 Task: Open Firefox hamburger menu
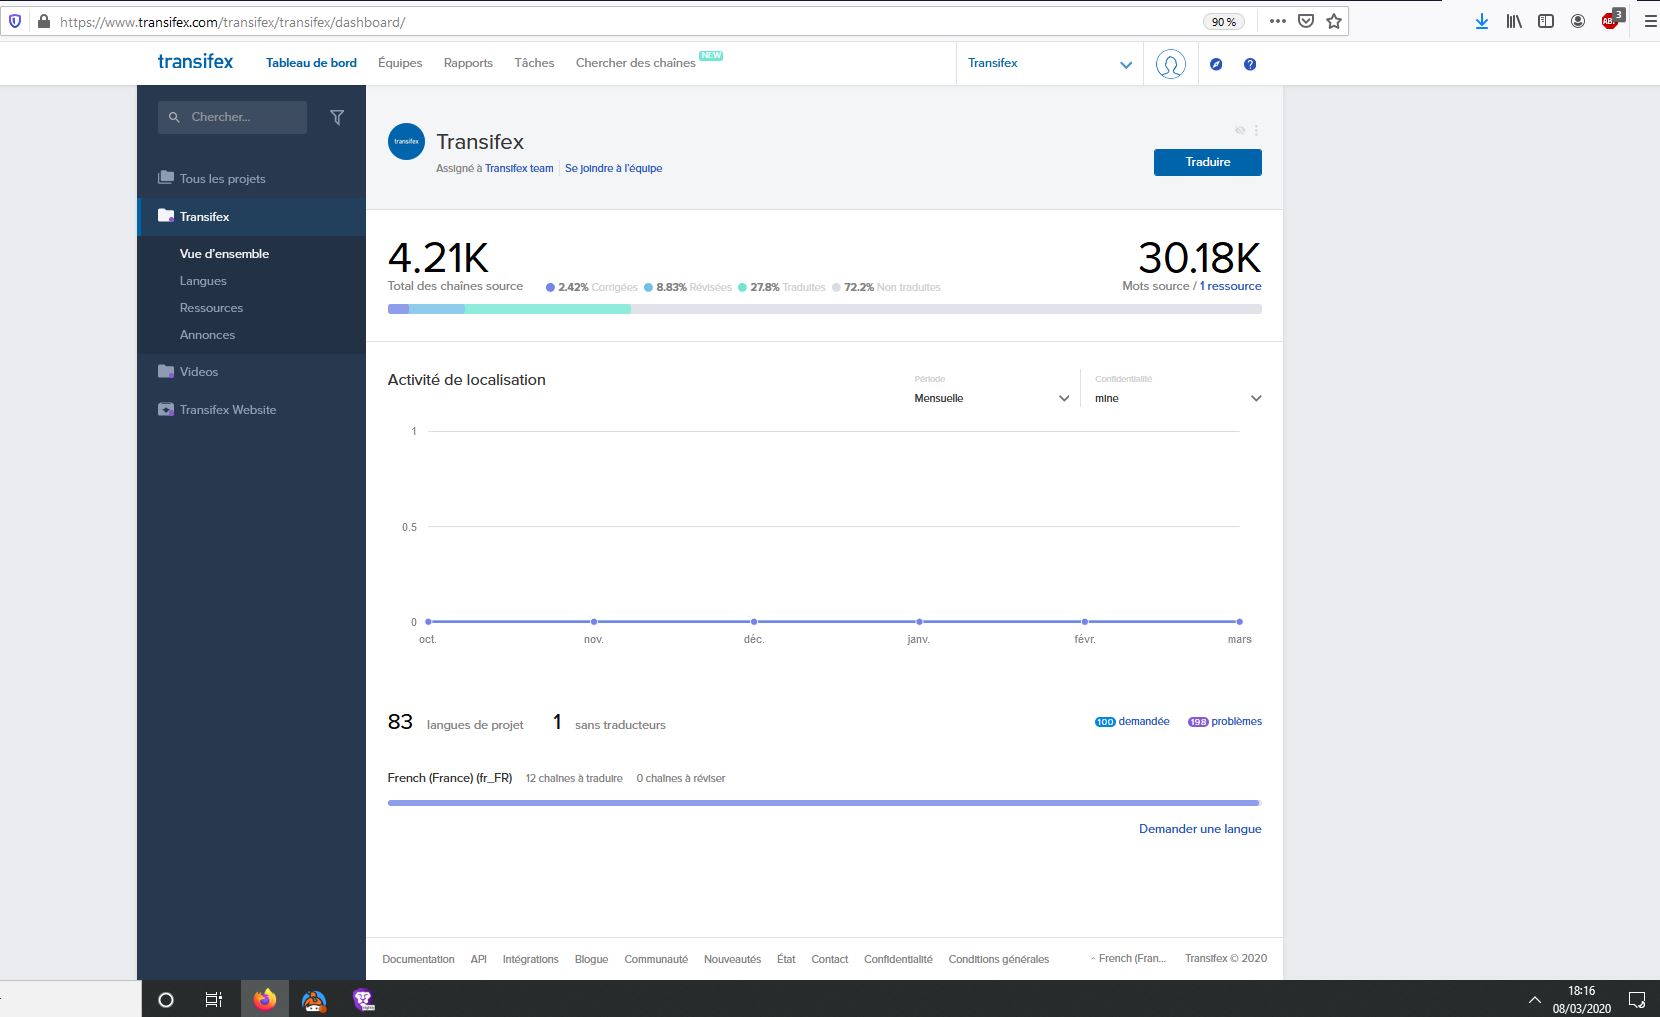point(1650,21)
